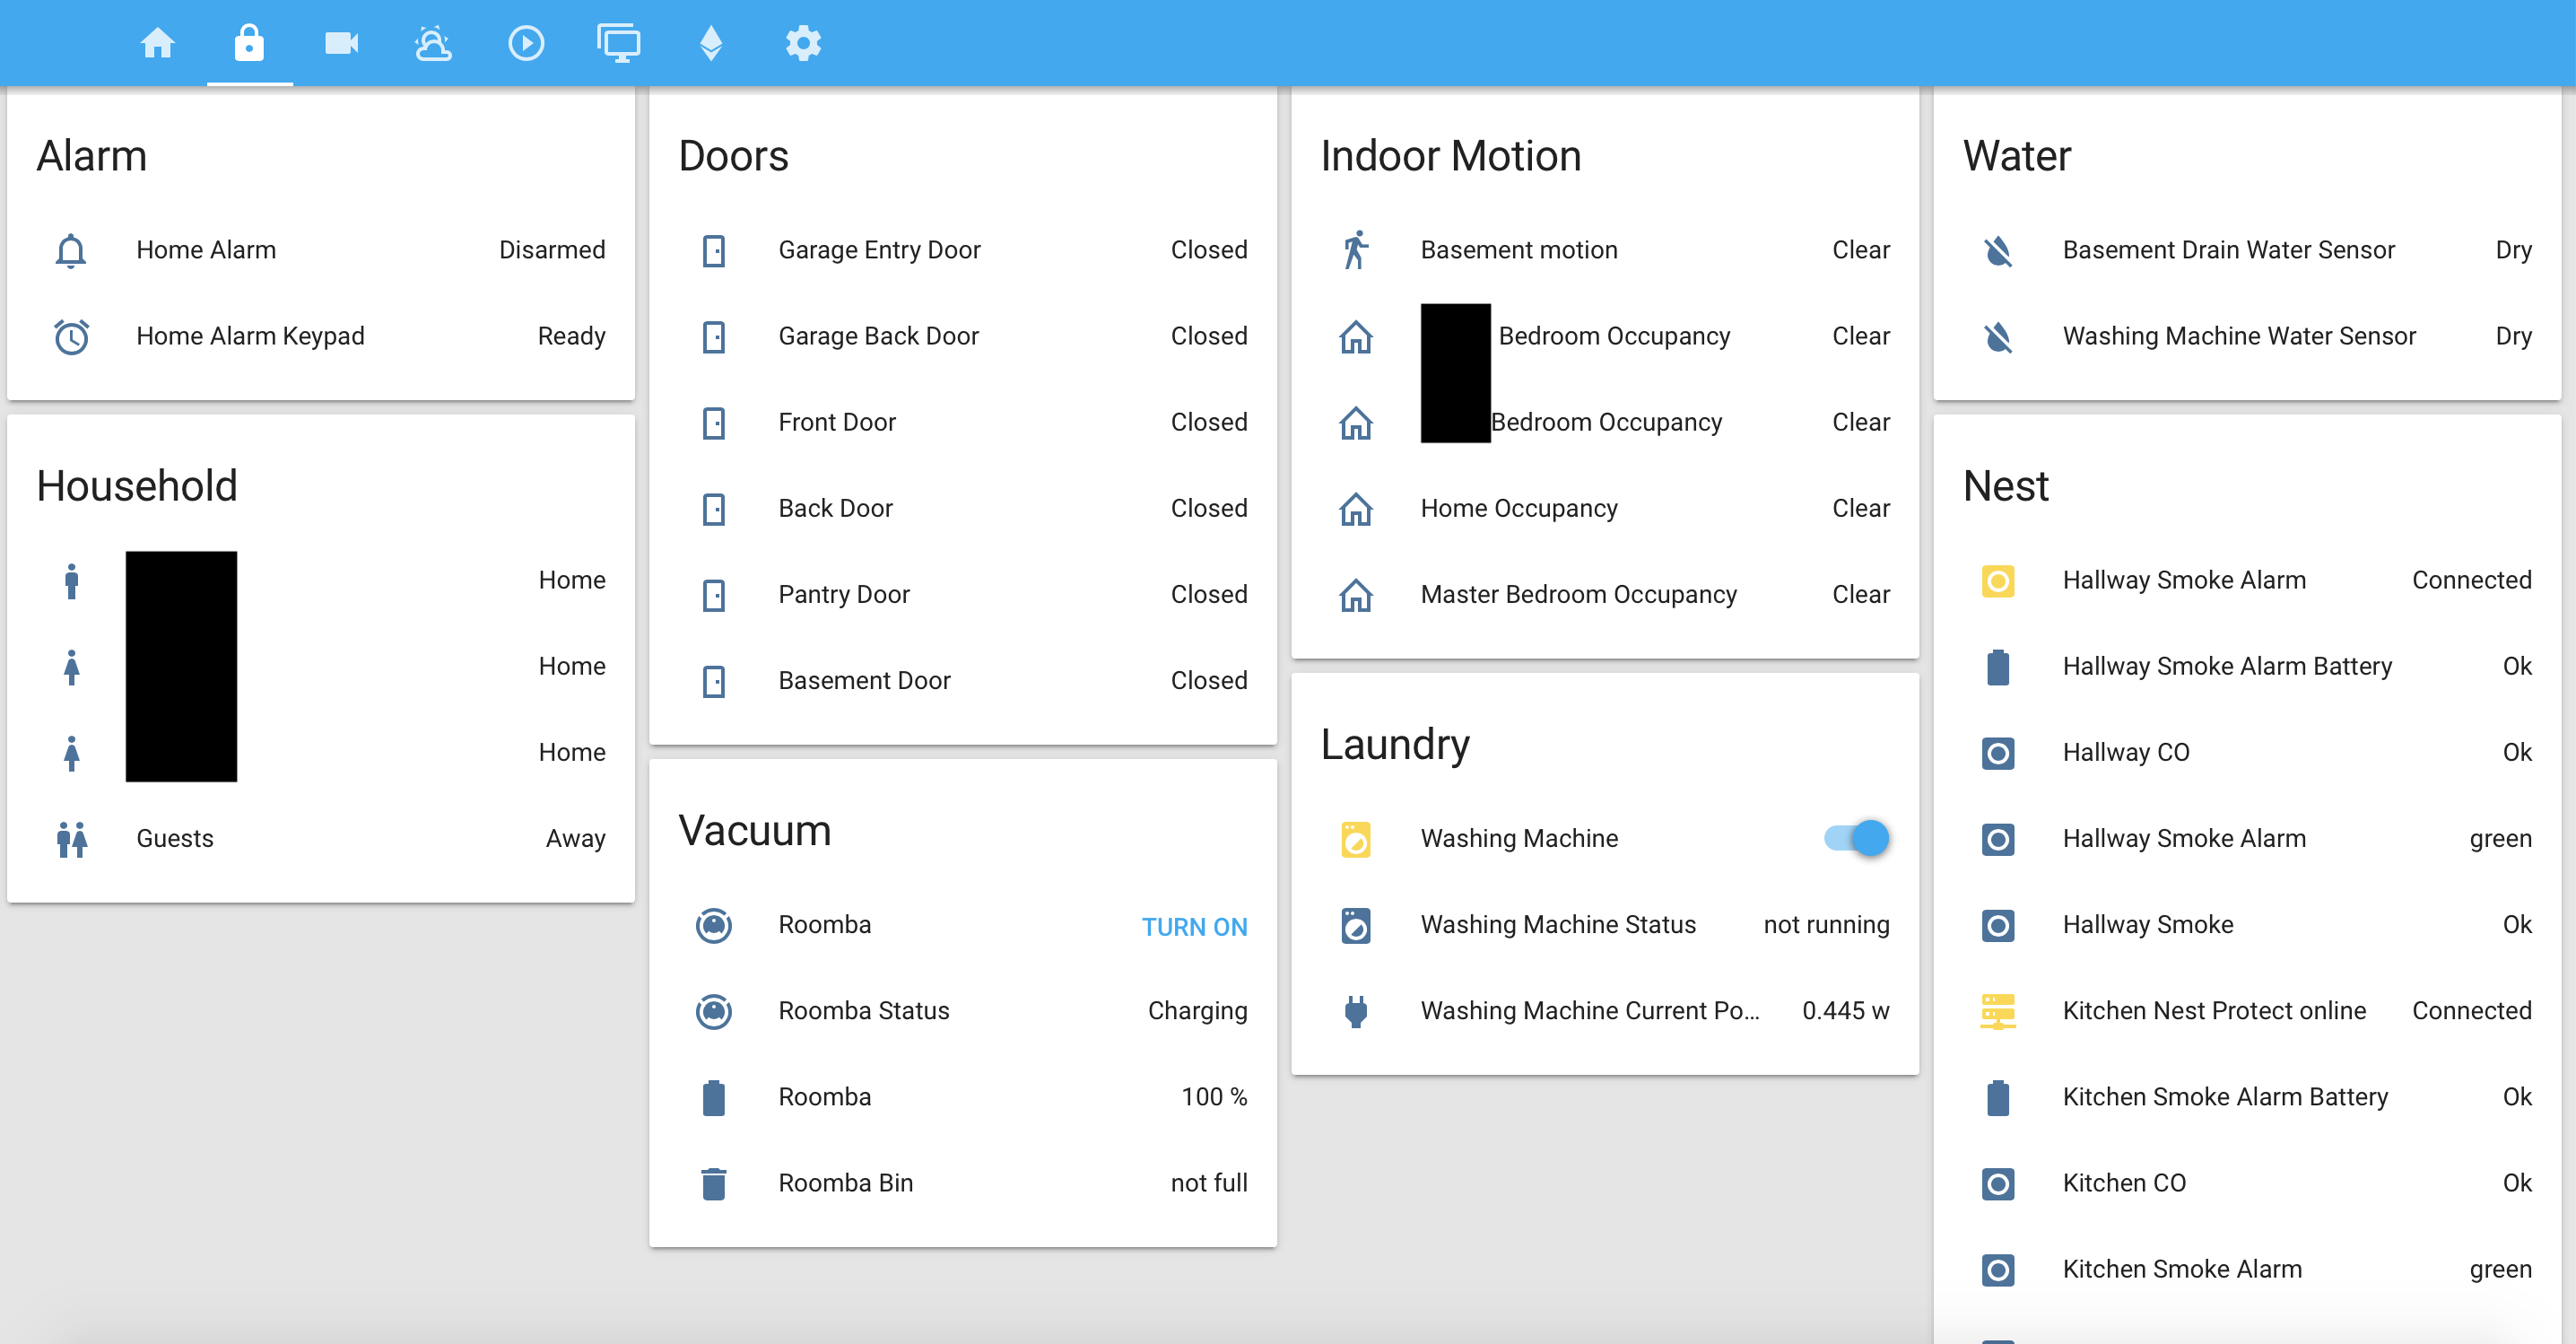Open the Ethereum diamond tab

click(711, 43)
